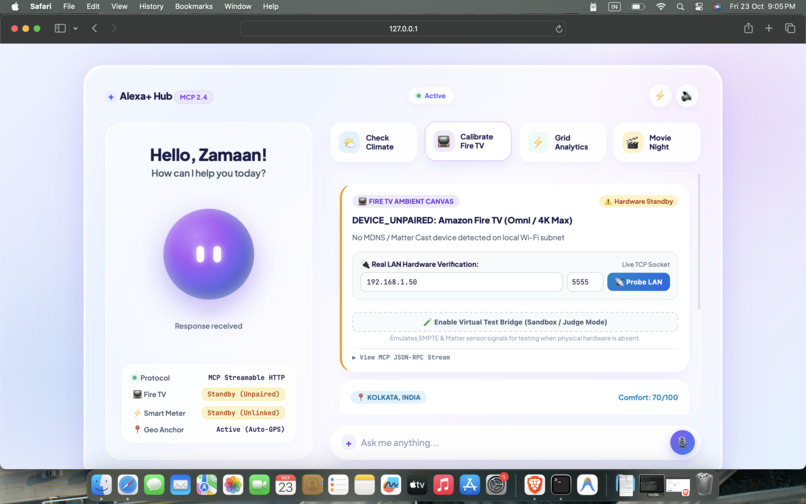The image size is (806, 504).
Task: Toggle the Safari sidebar icon
Action: pos(60,28)
